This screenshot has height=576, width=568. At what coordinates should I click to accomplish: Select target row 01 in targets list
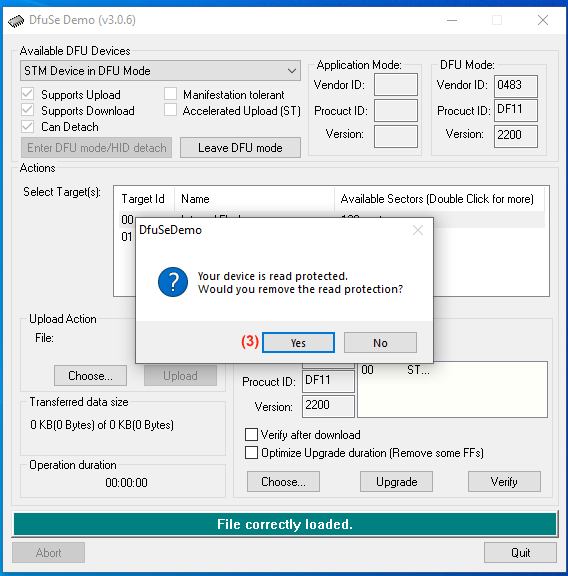point(126,237)
